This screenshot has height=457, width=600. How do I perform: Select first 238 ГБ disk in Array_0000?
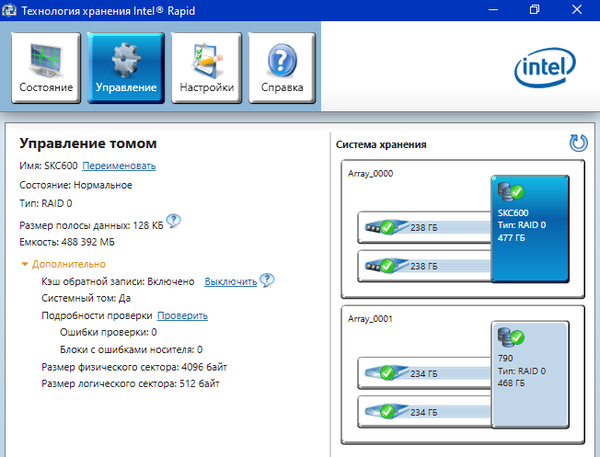tap(425, 228)
